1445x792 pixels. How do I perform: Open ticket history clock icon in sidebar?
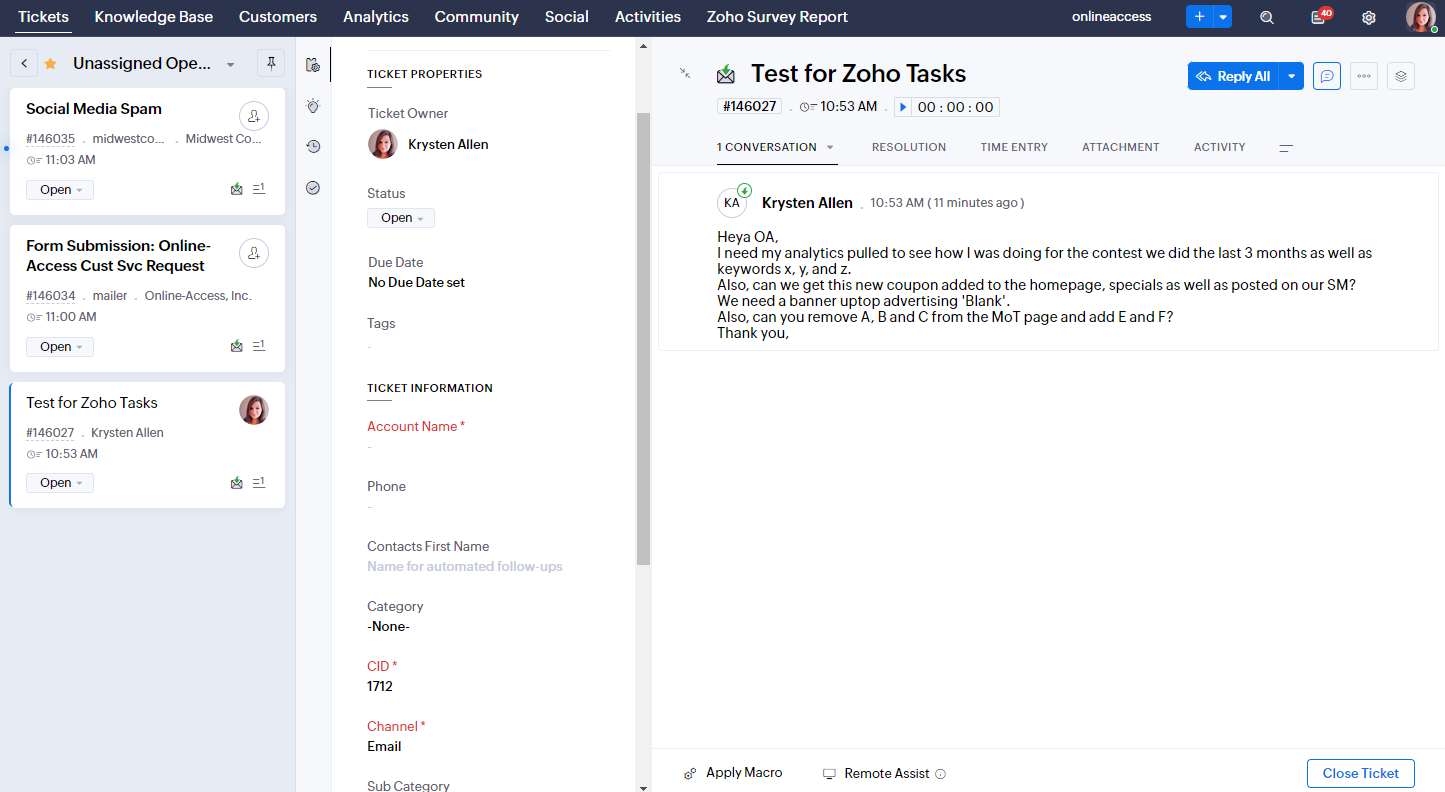tap(313, 147)
